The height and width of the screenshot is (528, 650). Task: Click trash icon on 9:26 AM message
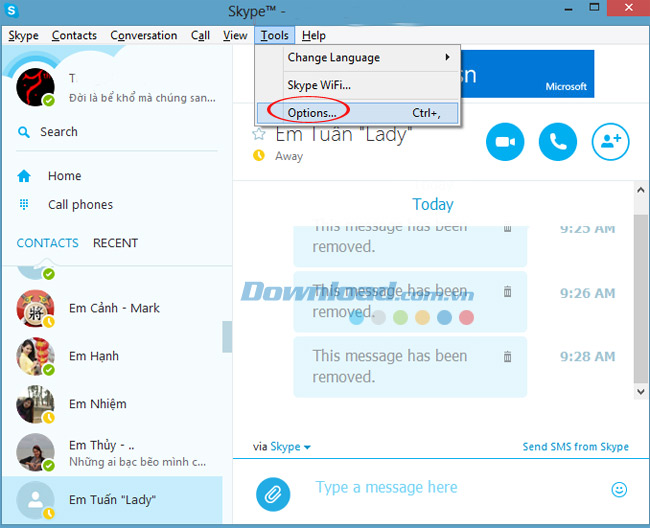coord(507,292)
